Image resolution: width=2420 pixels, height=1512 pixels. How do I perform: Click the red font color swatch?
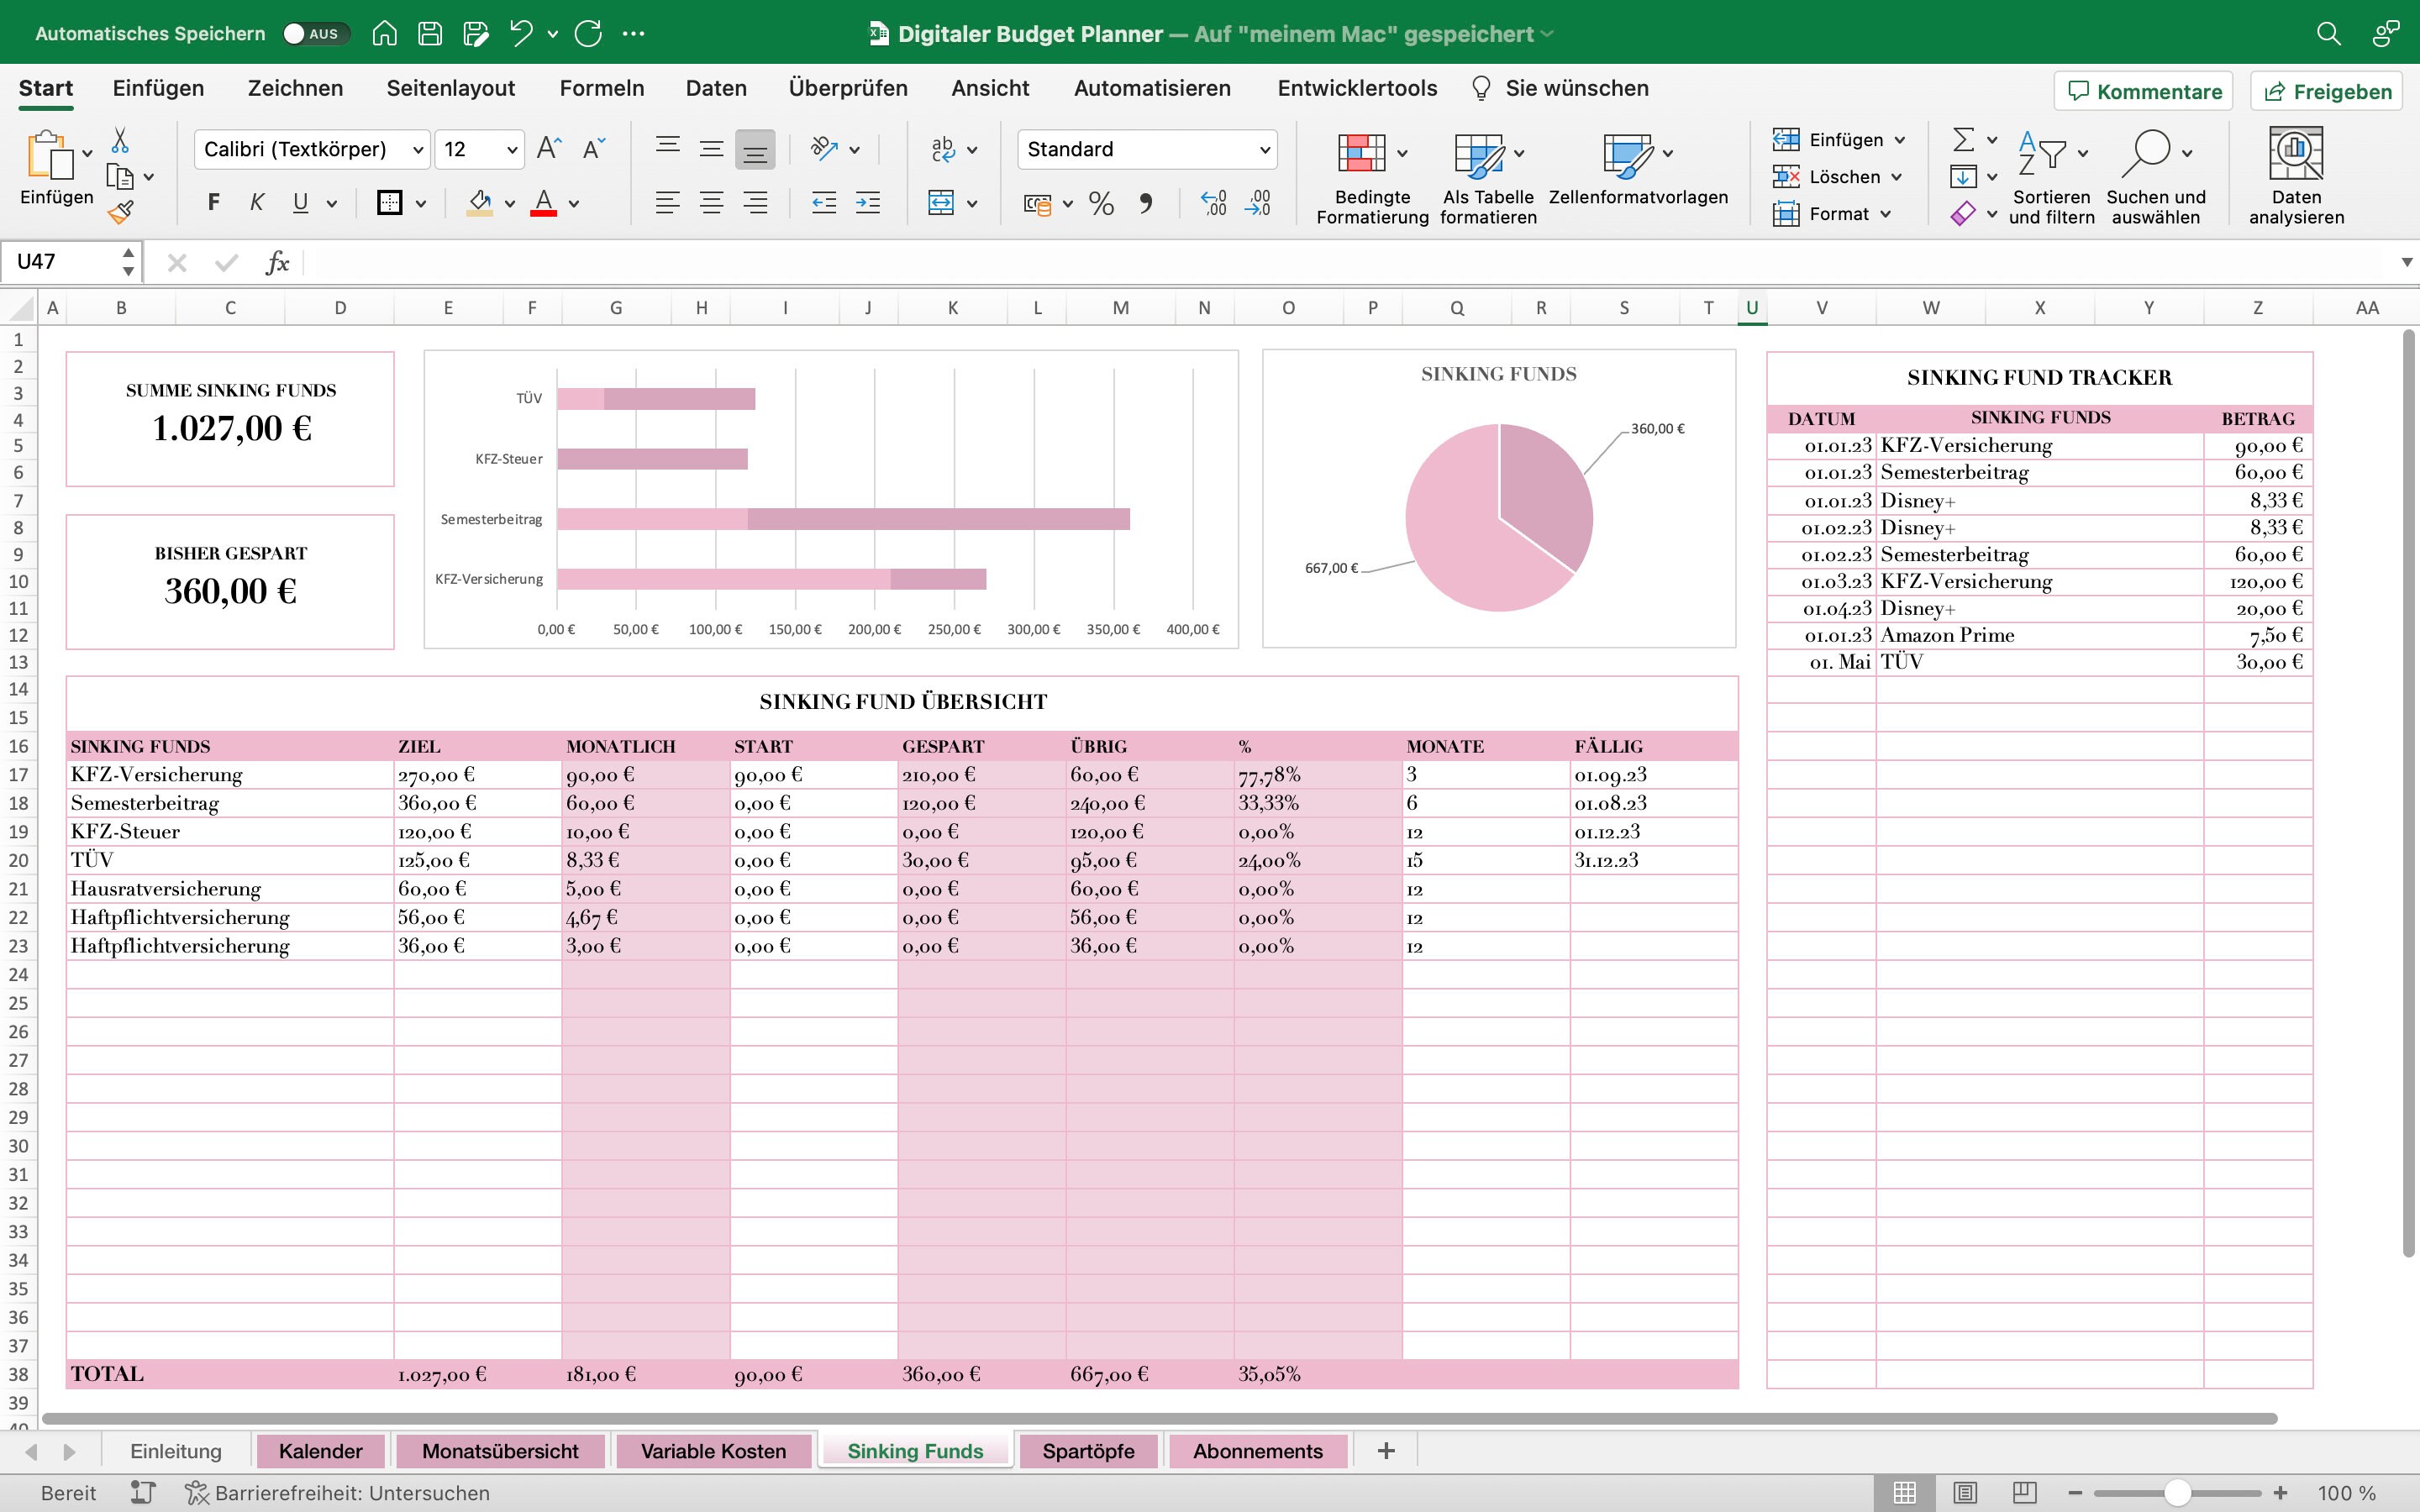tap(544, 203)
